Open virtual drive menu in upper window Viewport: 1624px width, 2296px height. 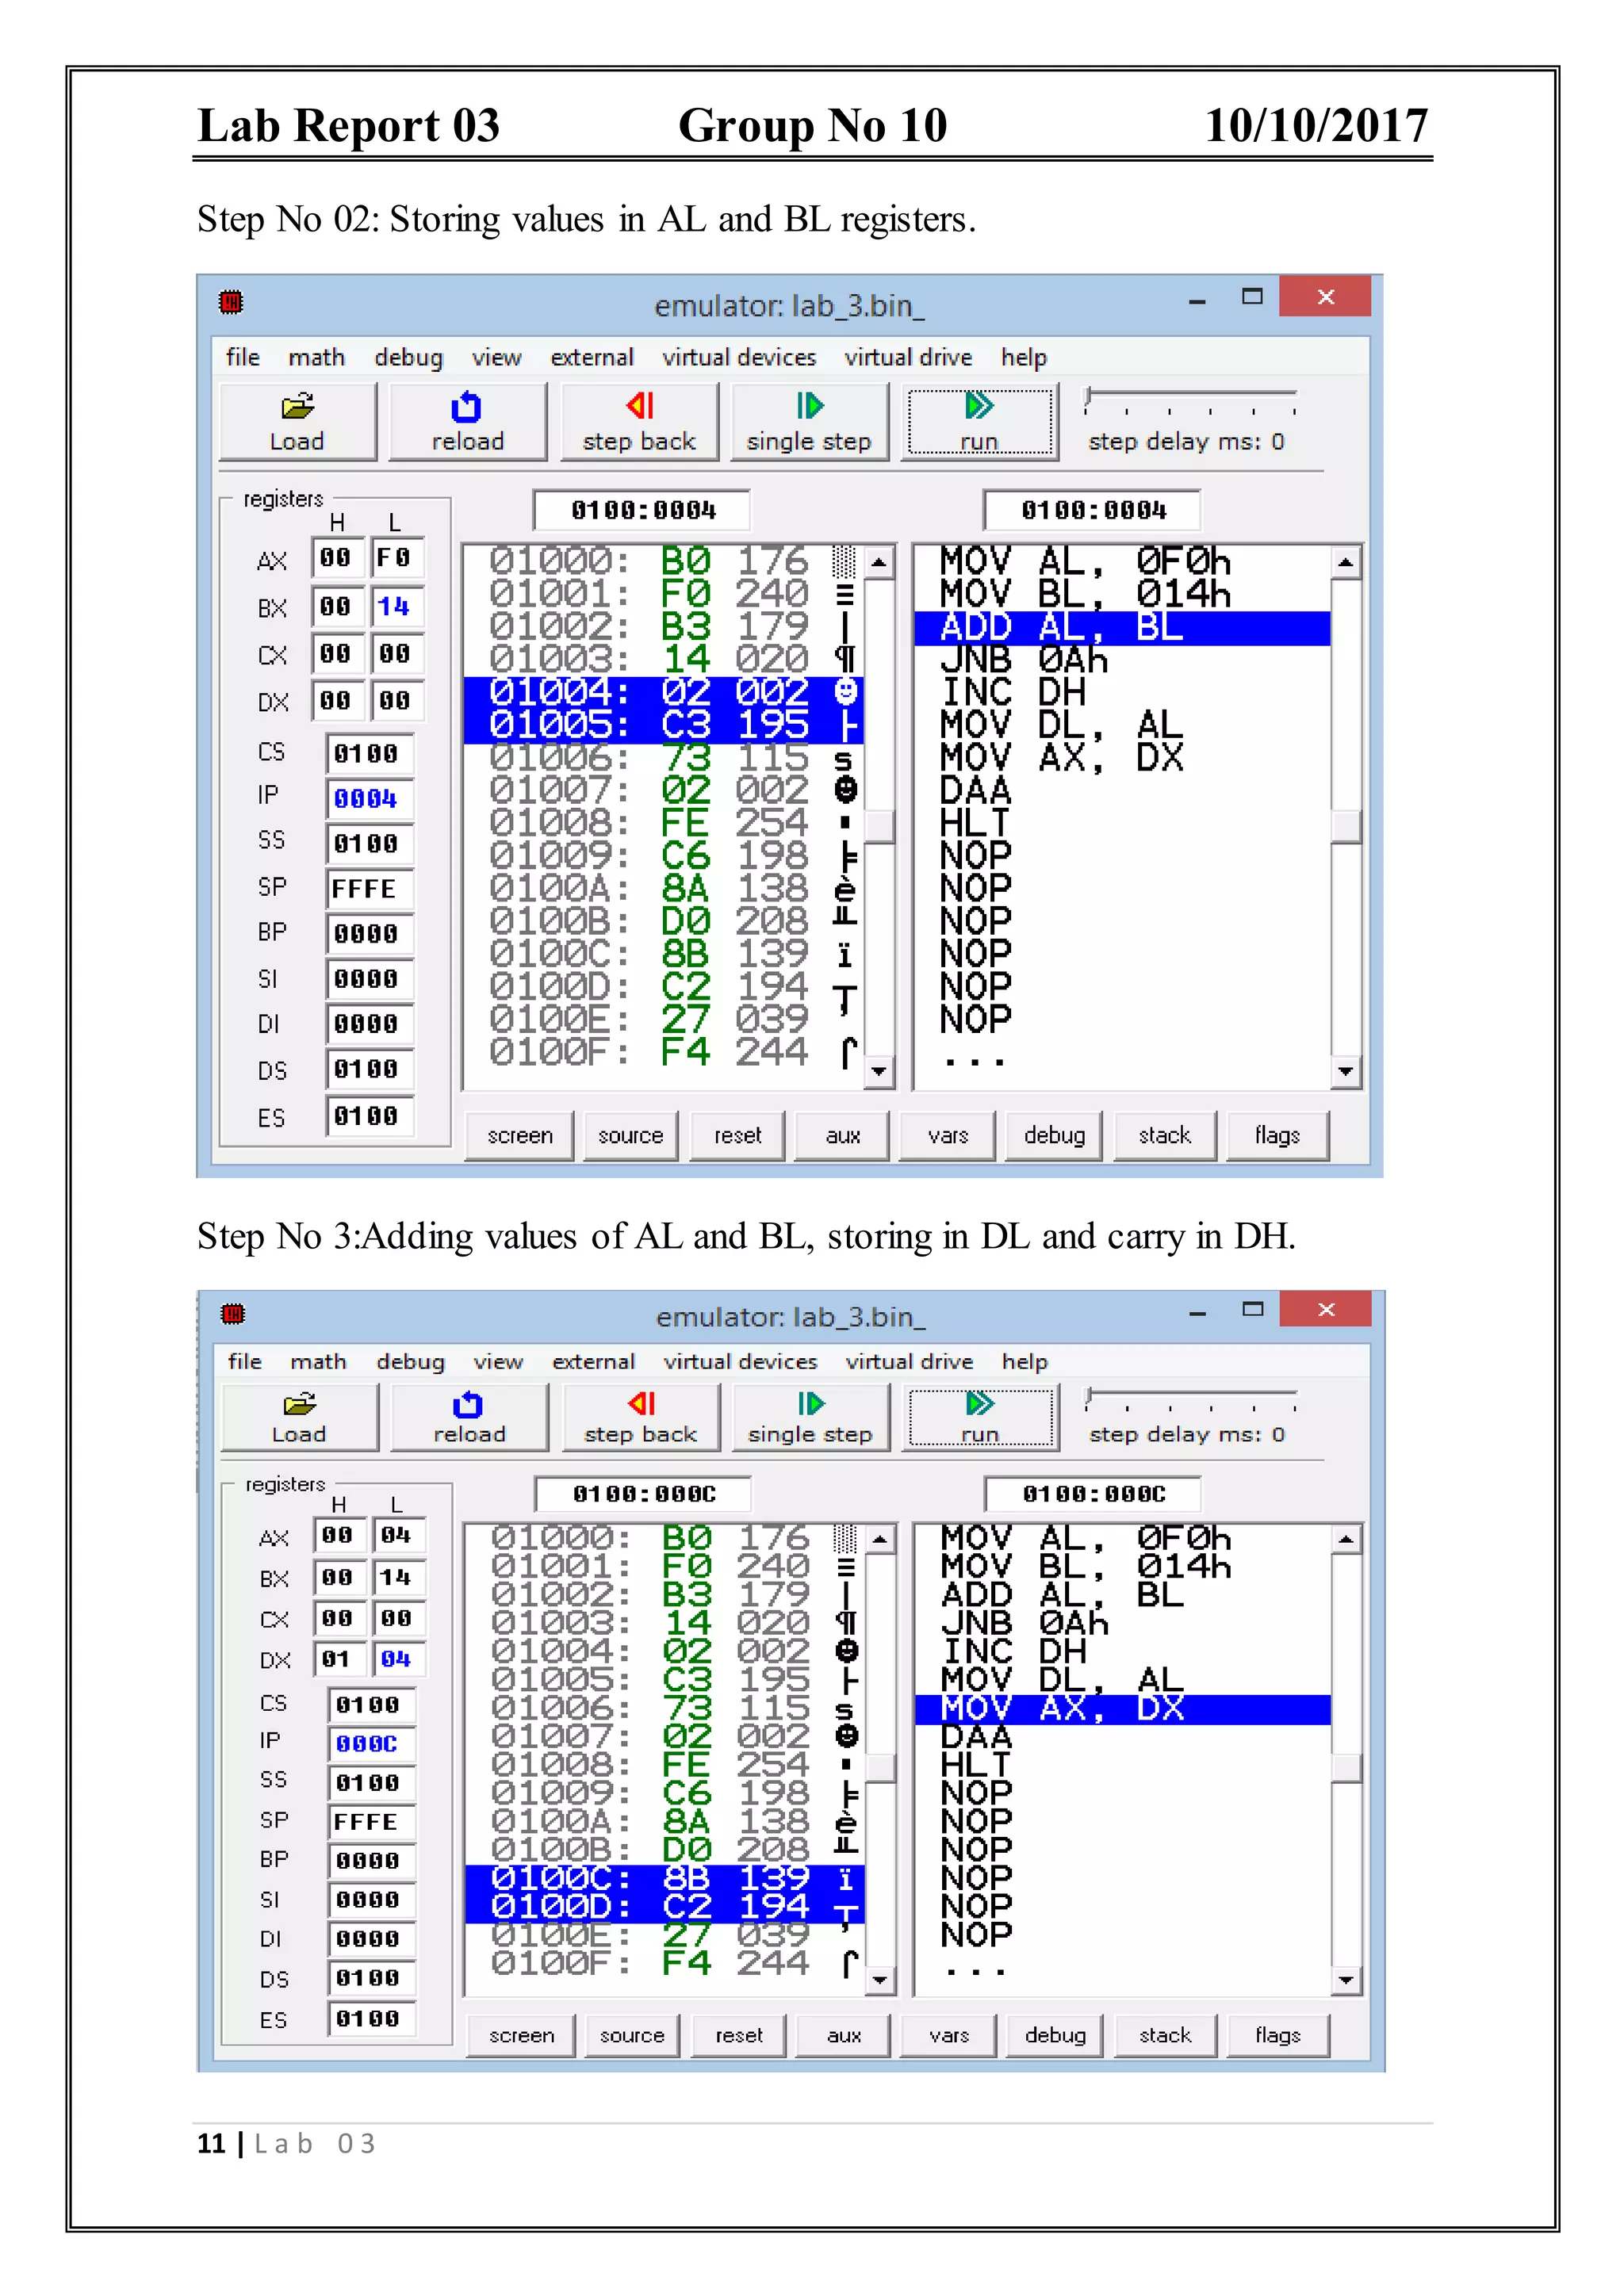[x=908, y=357]
